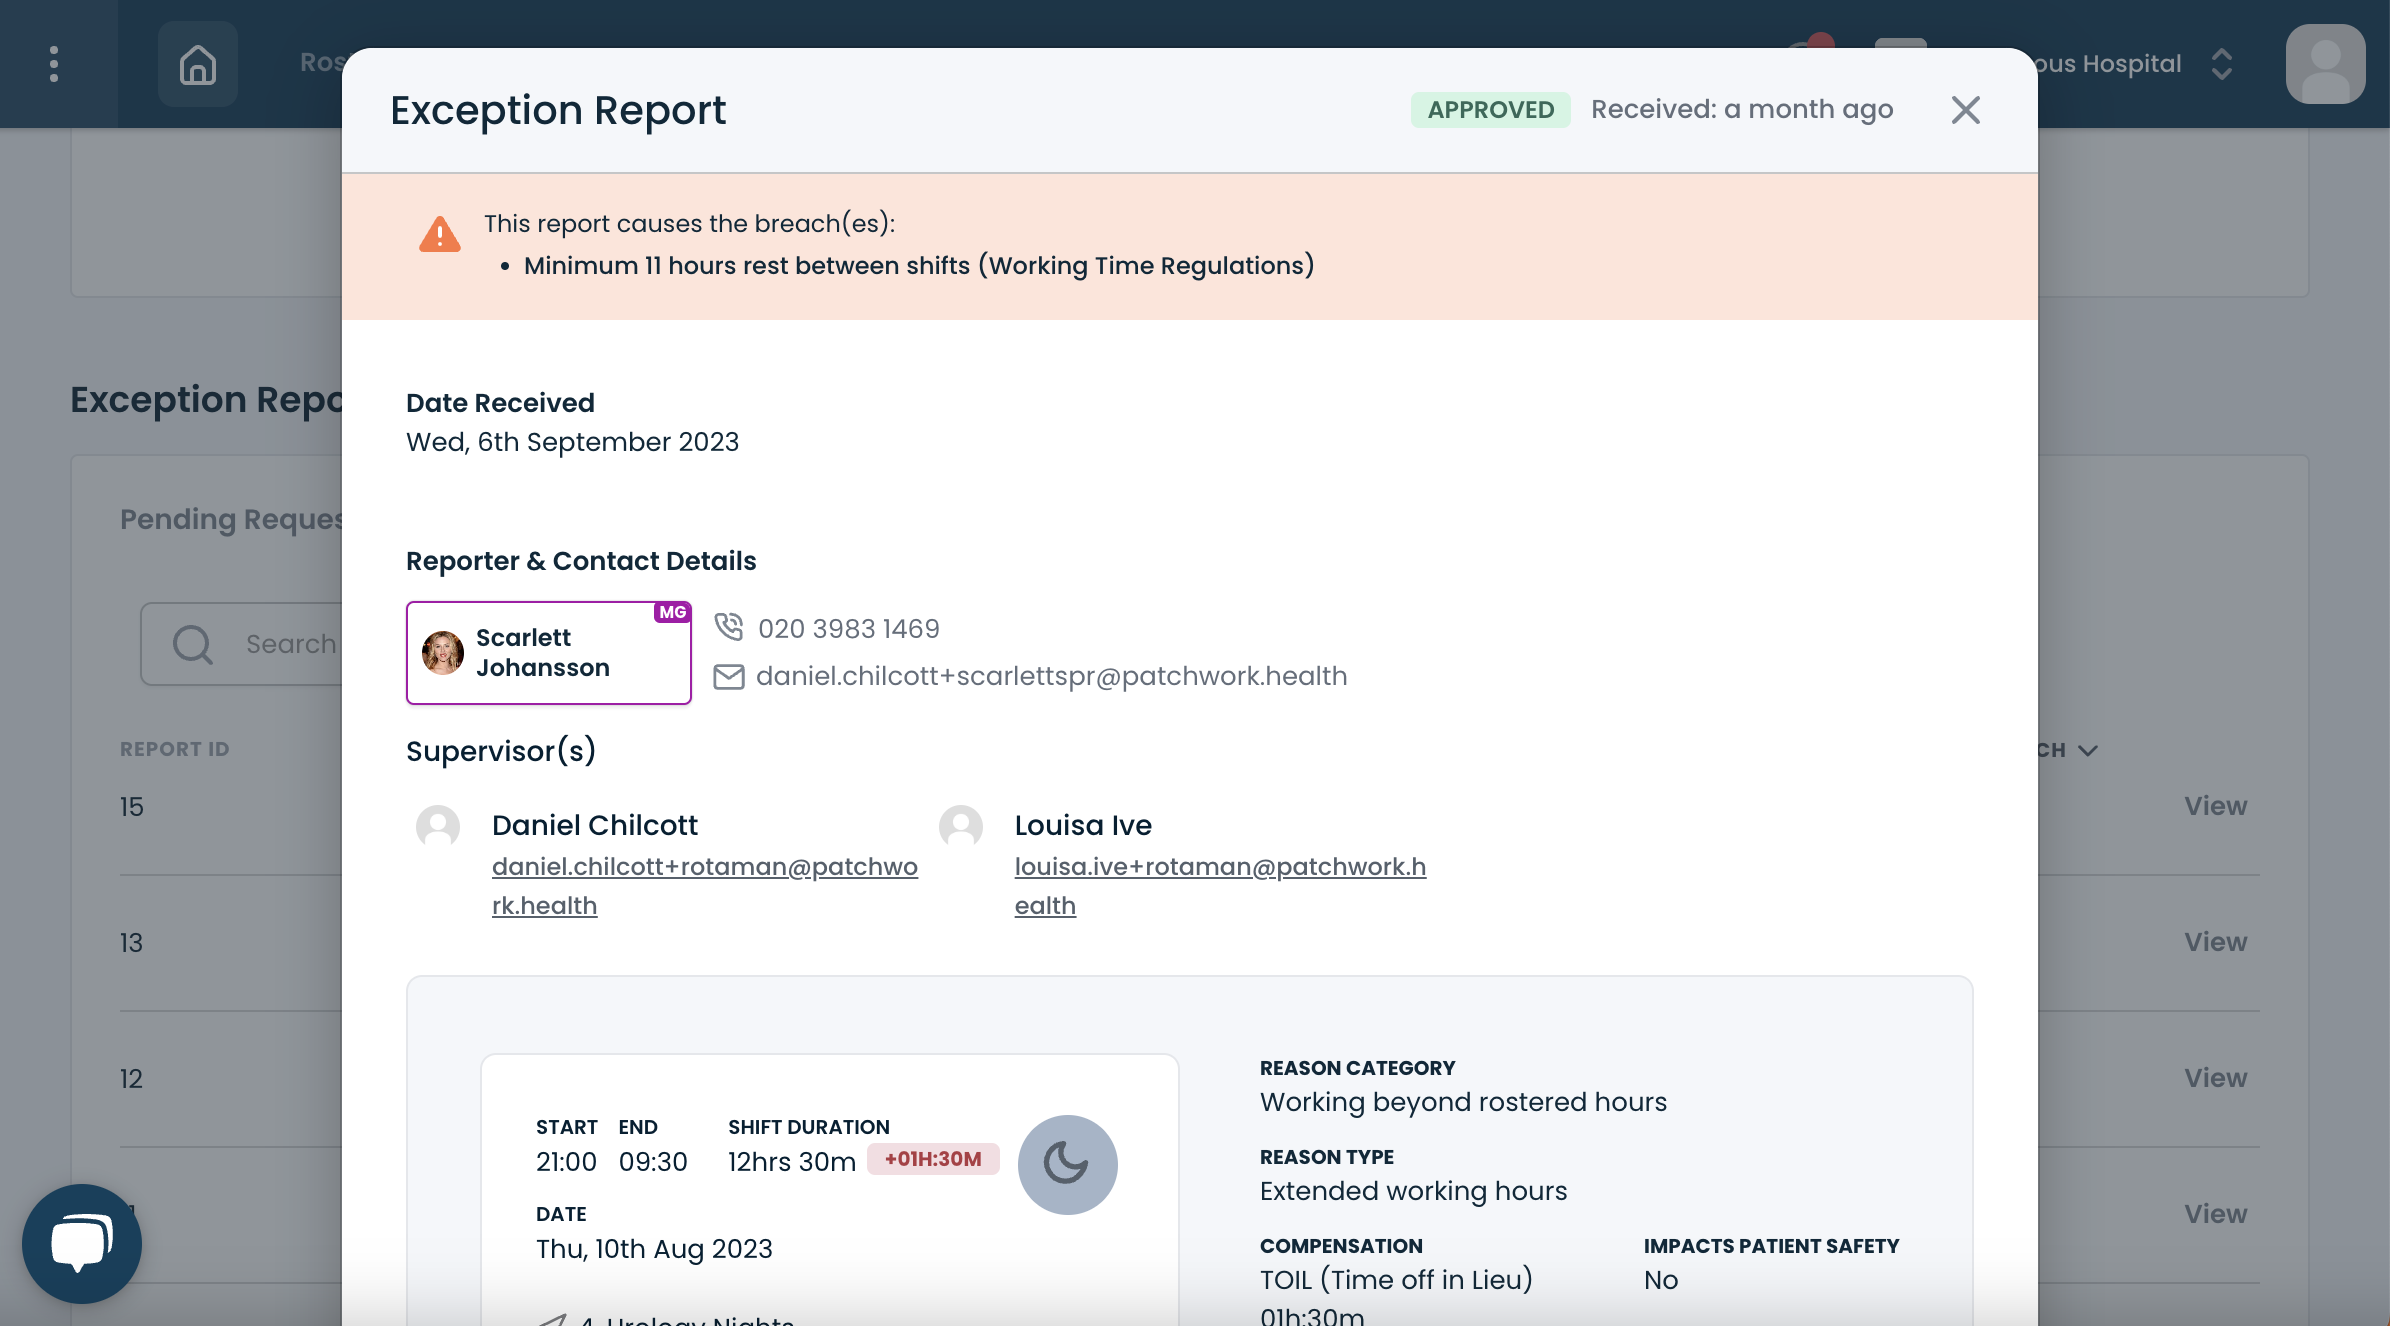Click the MG badge on reporter card

[672, 612]
